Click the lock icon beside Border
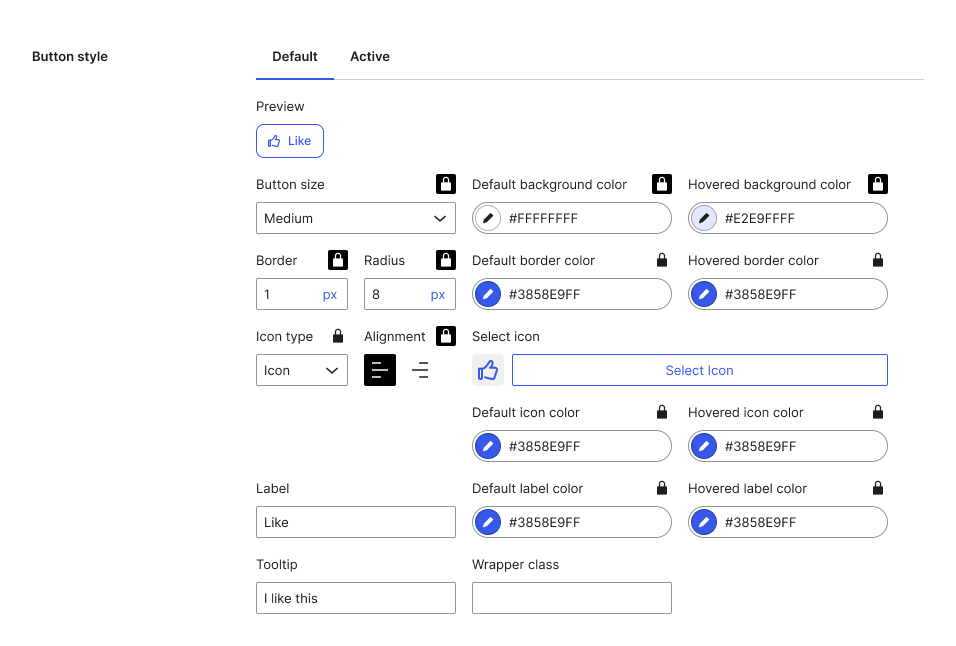The width and height of the screenshot is (956, 646). click(x=338, y=260)
